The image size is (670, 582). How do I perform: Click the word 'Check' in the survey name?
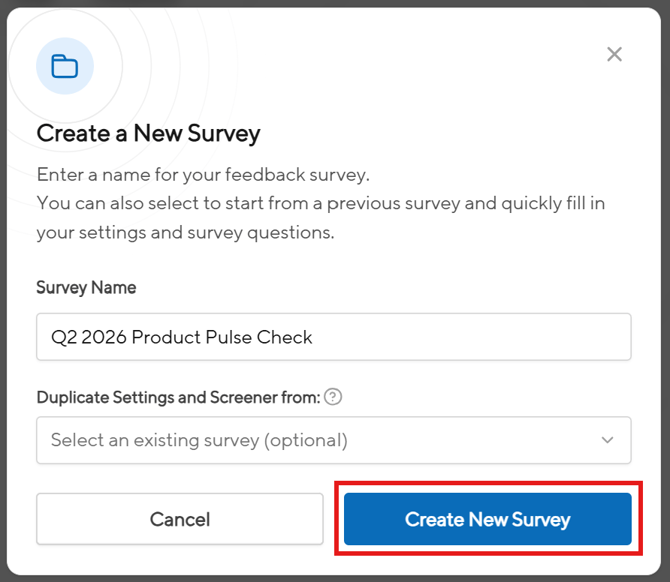pyautogui.click(x=285, y=337)
